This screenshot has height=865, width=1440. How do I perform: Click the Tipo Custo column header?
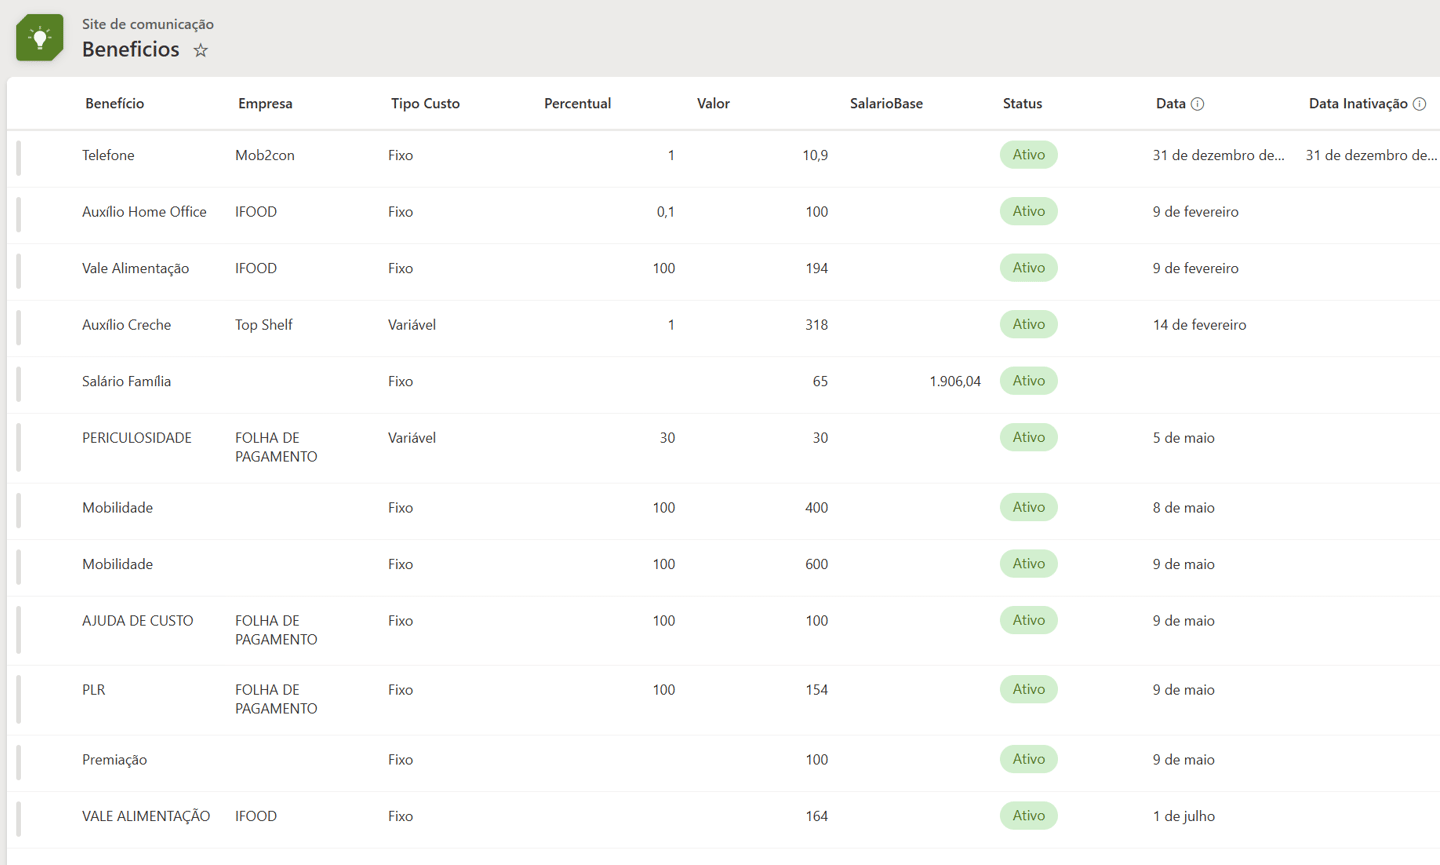[425, 104]
